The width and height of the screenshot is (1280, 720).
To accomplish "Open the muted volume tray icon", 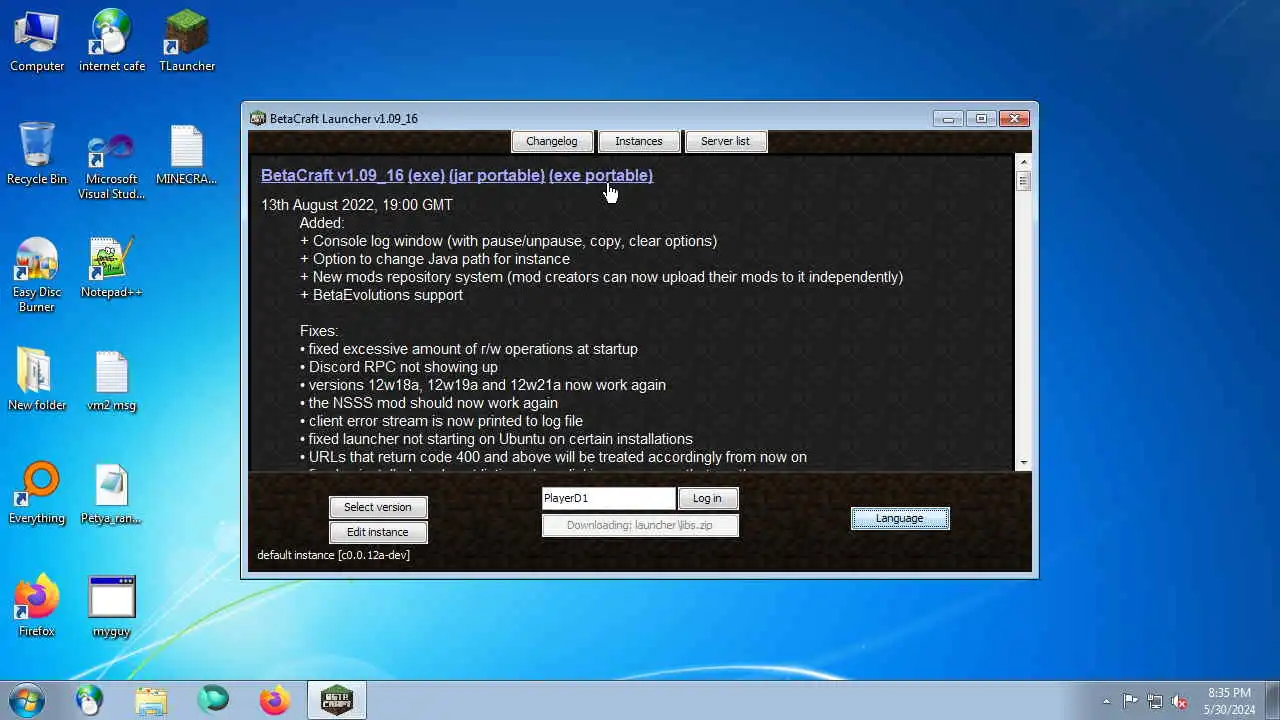I will click(1180, 701).
